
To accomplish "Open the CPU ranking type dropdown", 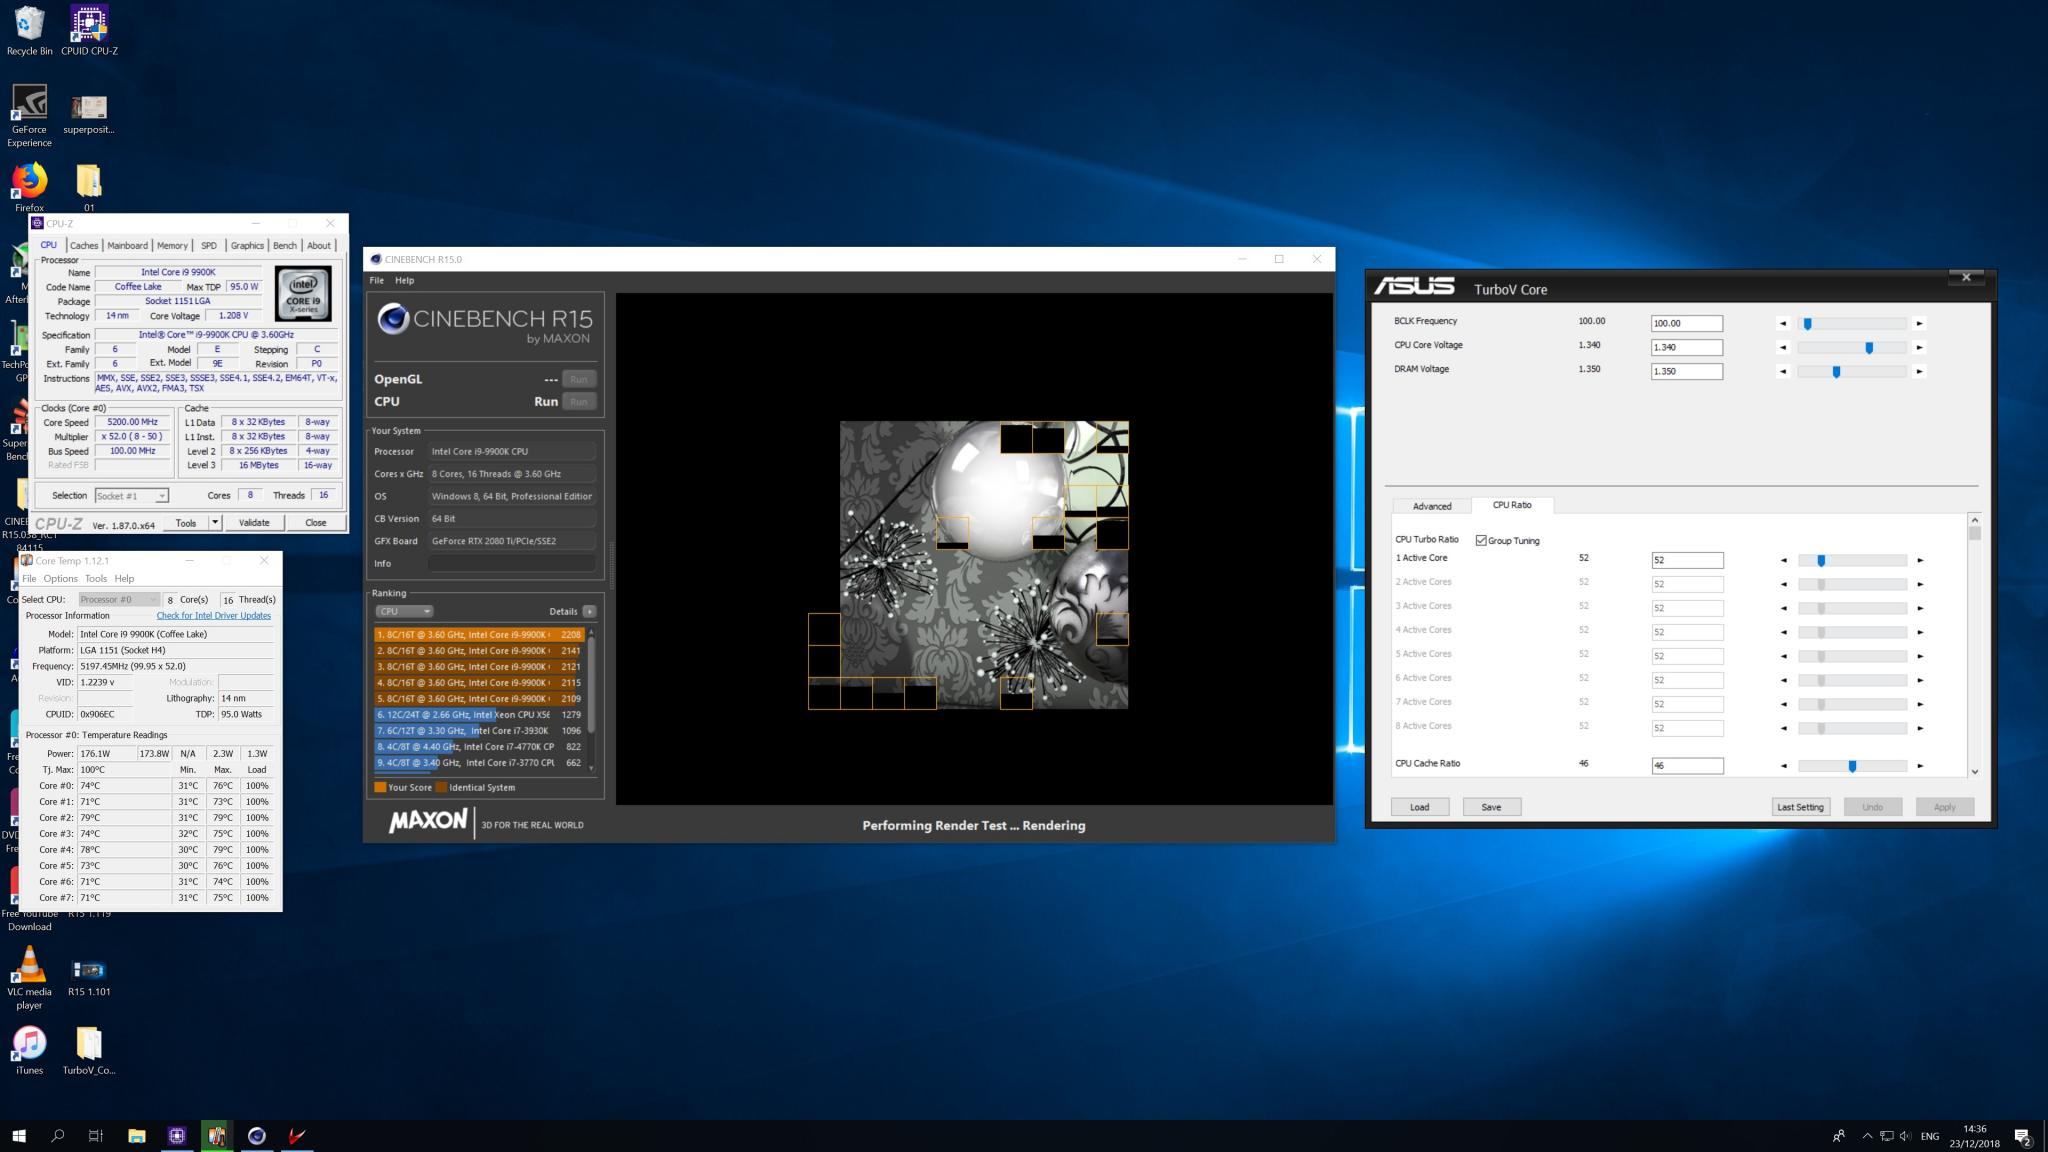I will 404,611.
